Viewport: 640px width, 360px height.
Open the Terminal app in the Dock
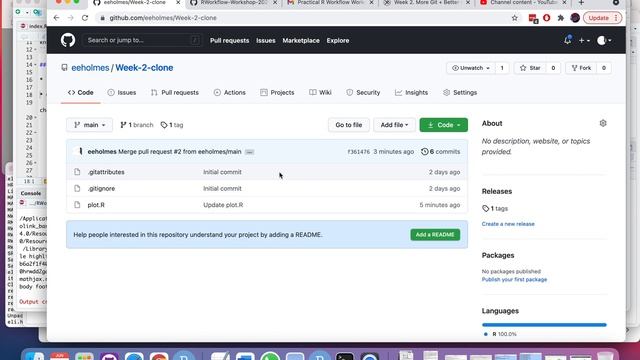tap(345, 356)
